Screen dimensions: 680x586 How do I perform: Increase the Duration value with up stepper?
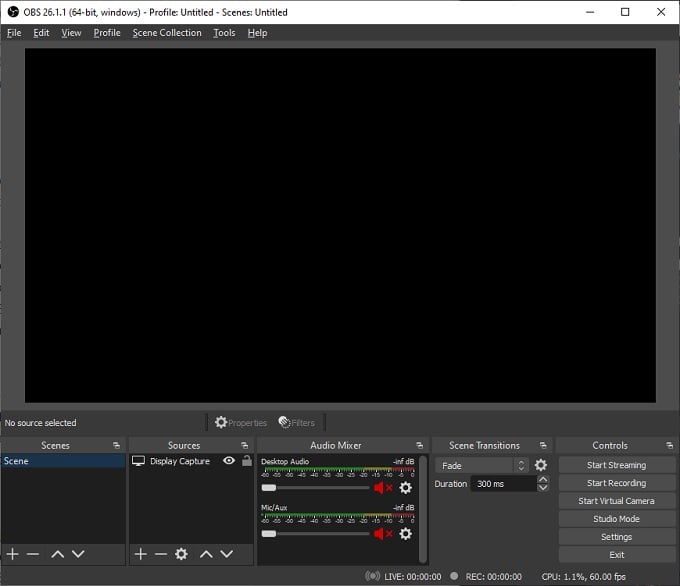(x=543, y=479)
